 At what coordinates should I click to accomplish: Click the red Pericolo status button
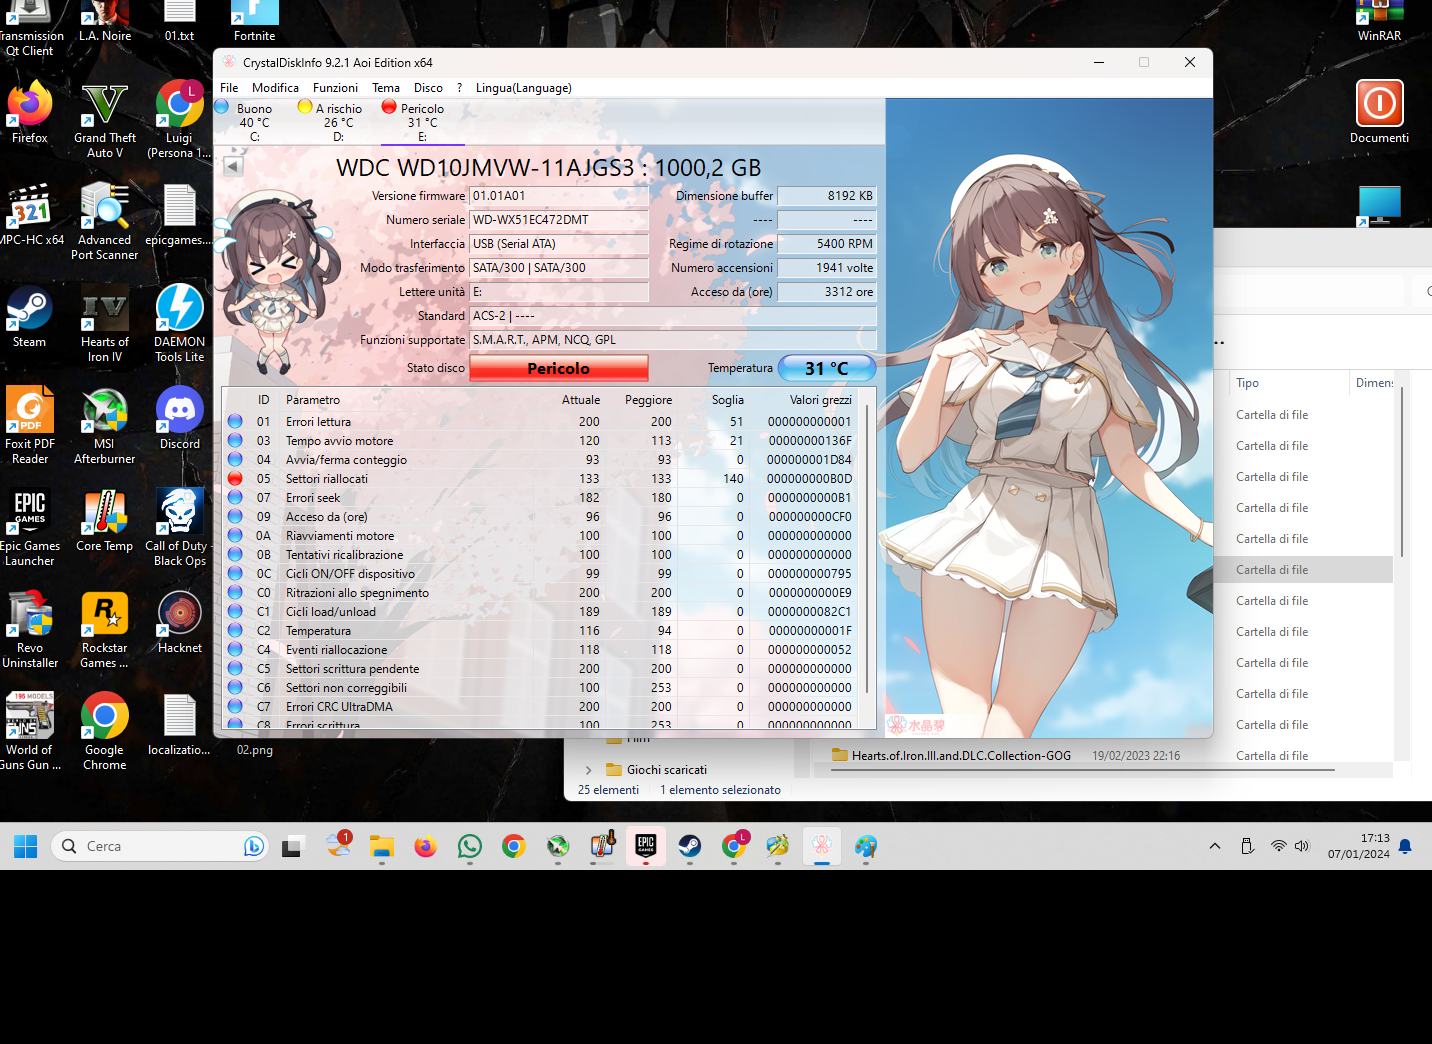coord(559,368)
